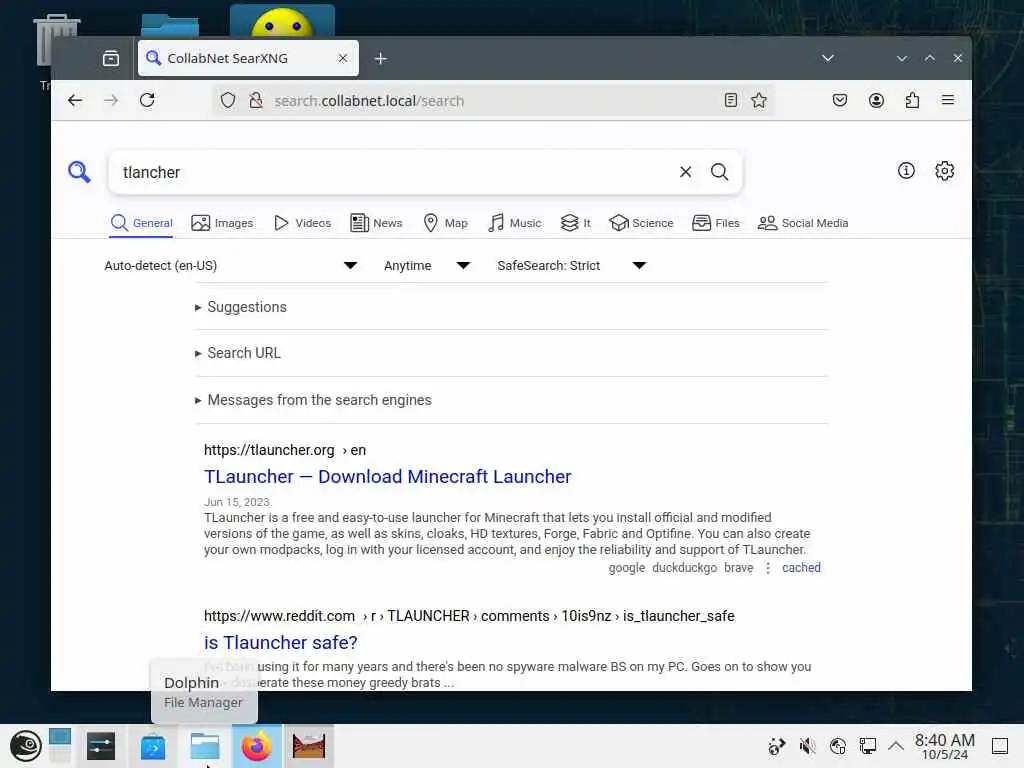Click the https://tlauncher.org result URL
The image size is (1024, 768).
tap(269, 450)
